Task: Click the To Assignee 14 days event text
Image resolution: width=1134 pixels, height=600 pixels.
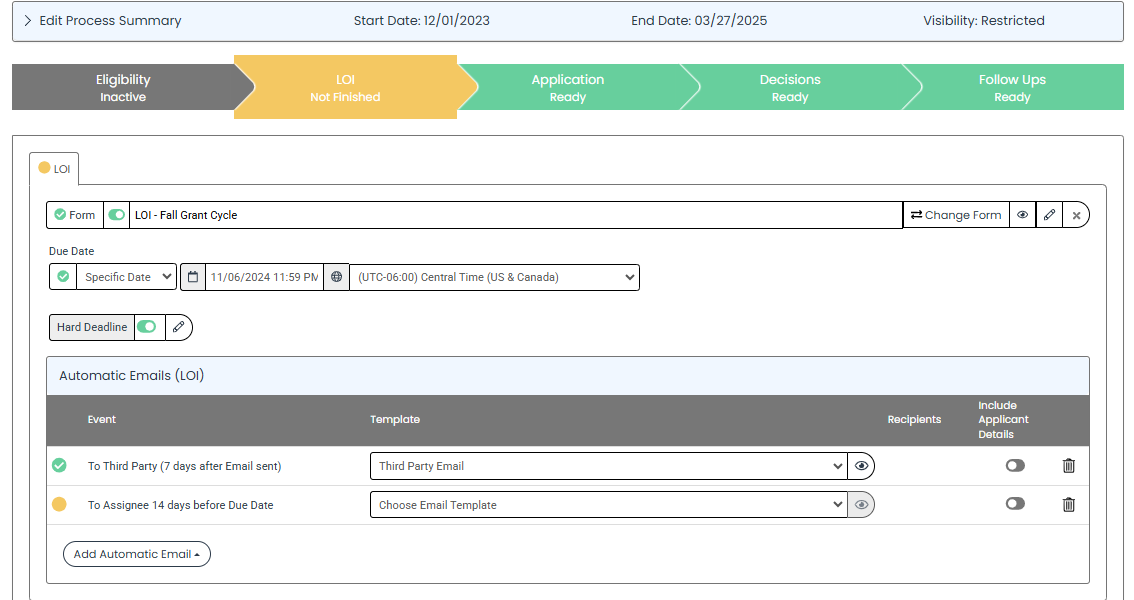Action: (x=181, y=505)
